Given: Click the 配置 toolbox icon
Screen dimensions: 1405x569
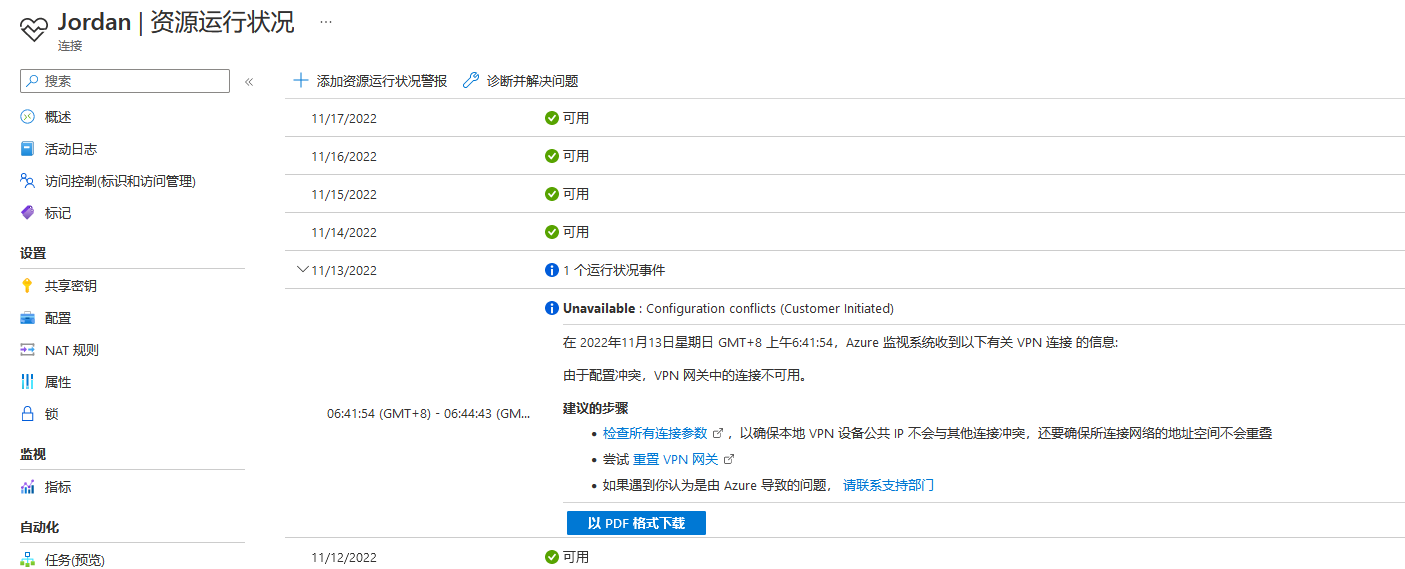Looking at the screenshot, I should [x=27, y=318].
